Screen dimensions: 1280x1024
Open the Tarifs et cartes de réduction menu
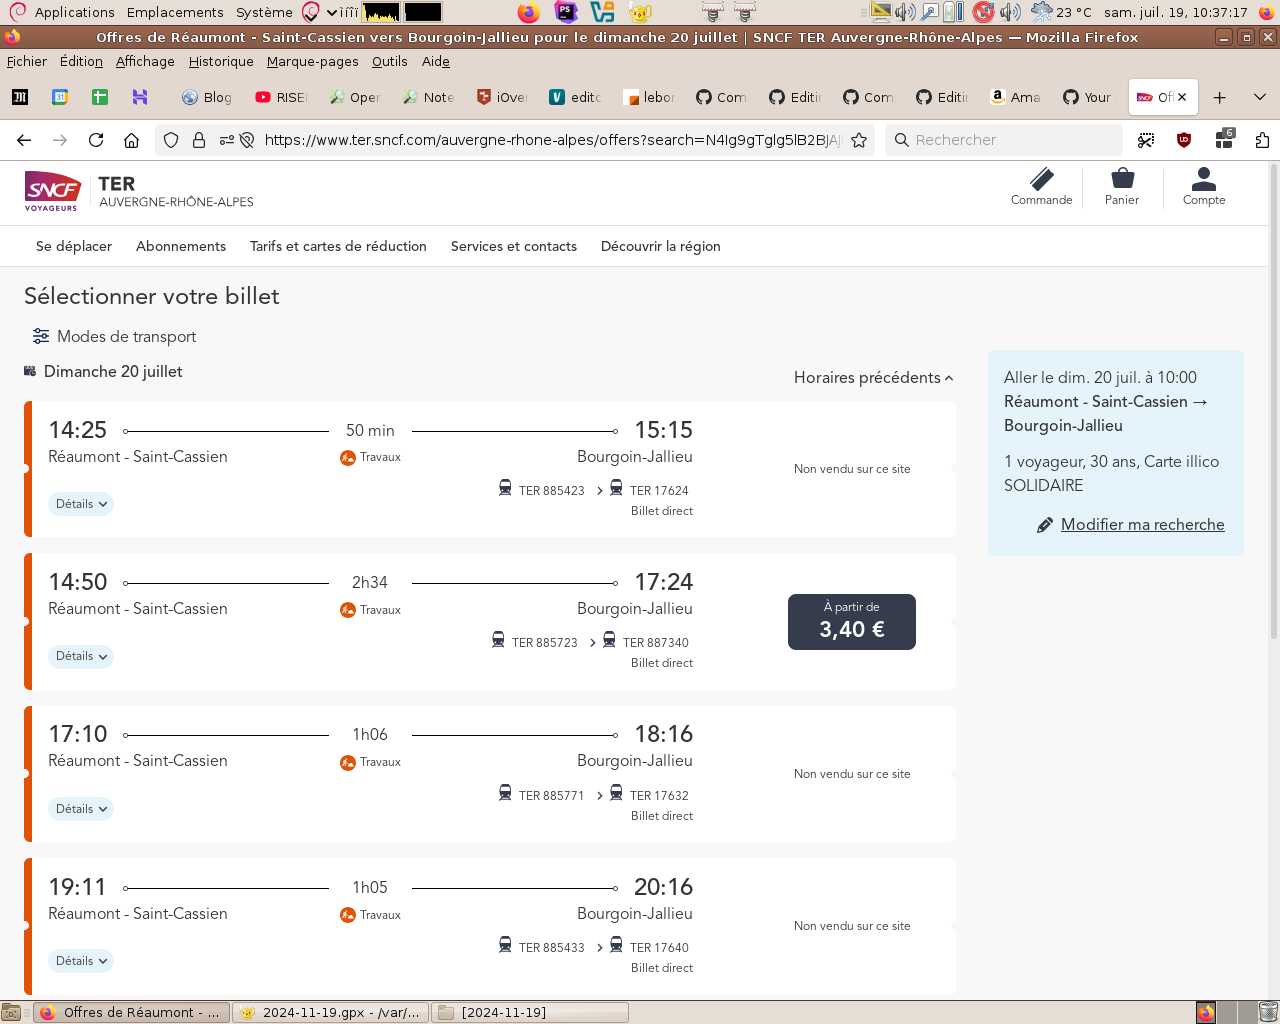click(338, 246)
